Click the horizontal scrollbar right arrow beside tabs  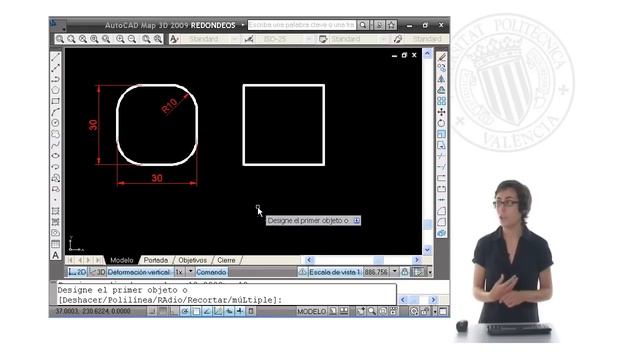click(417, 260)
